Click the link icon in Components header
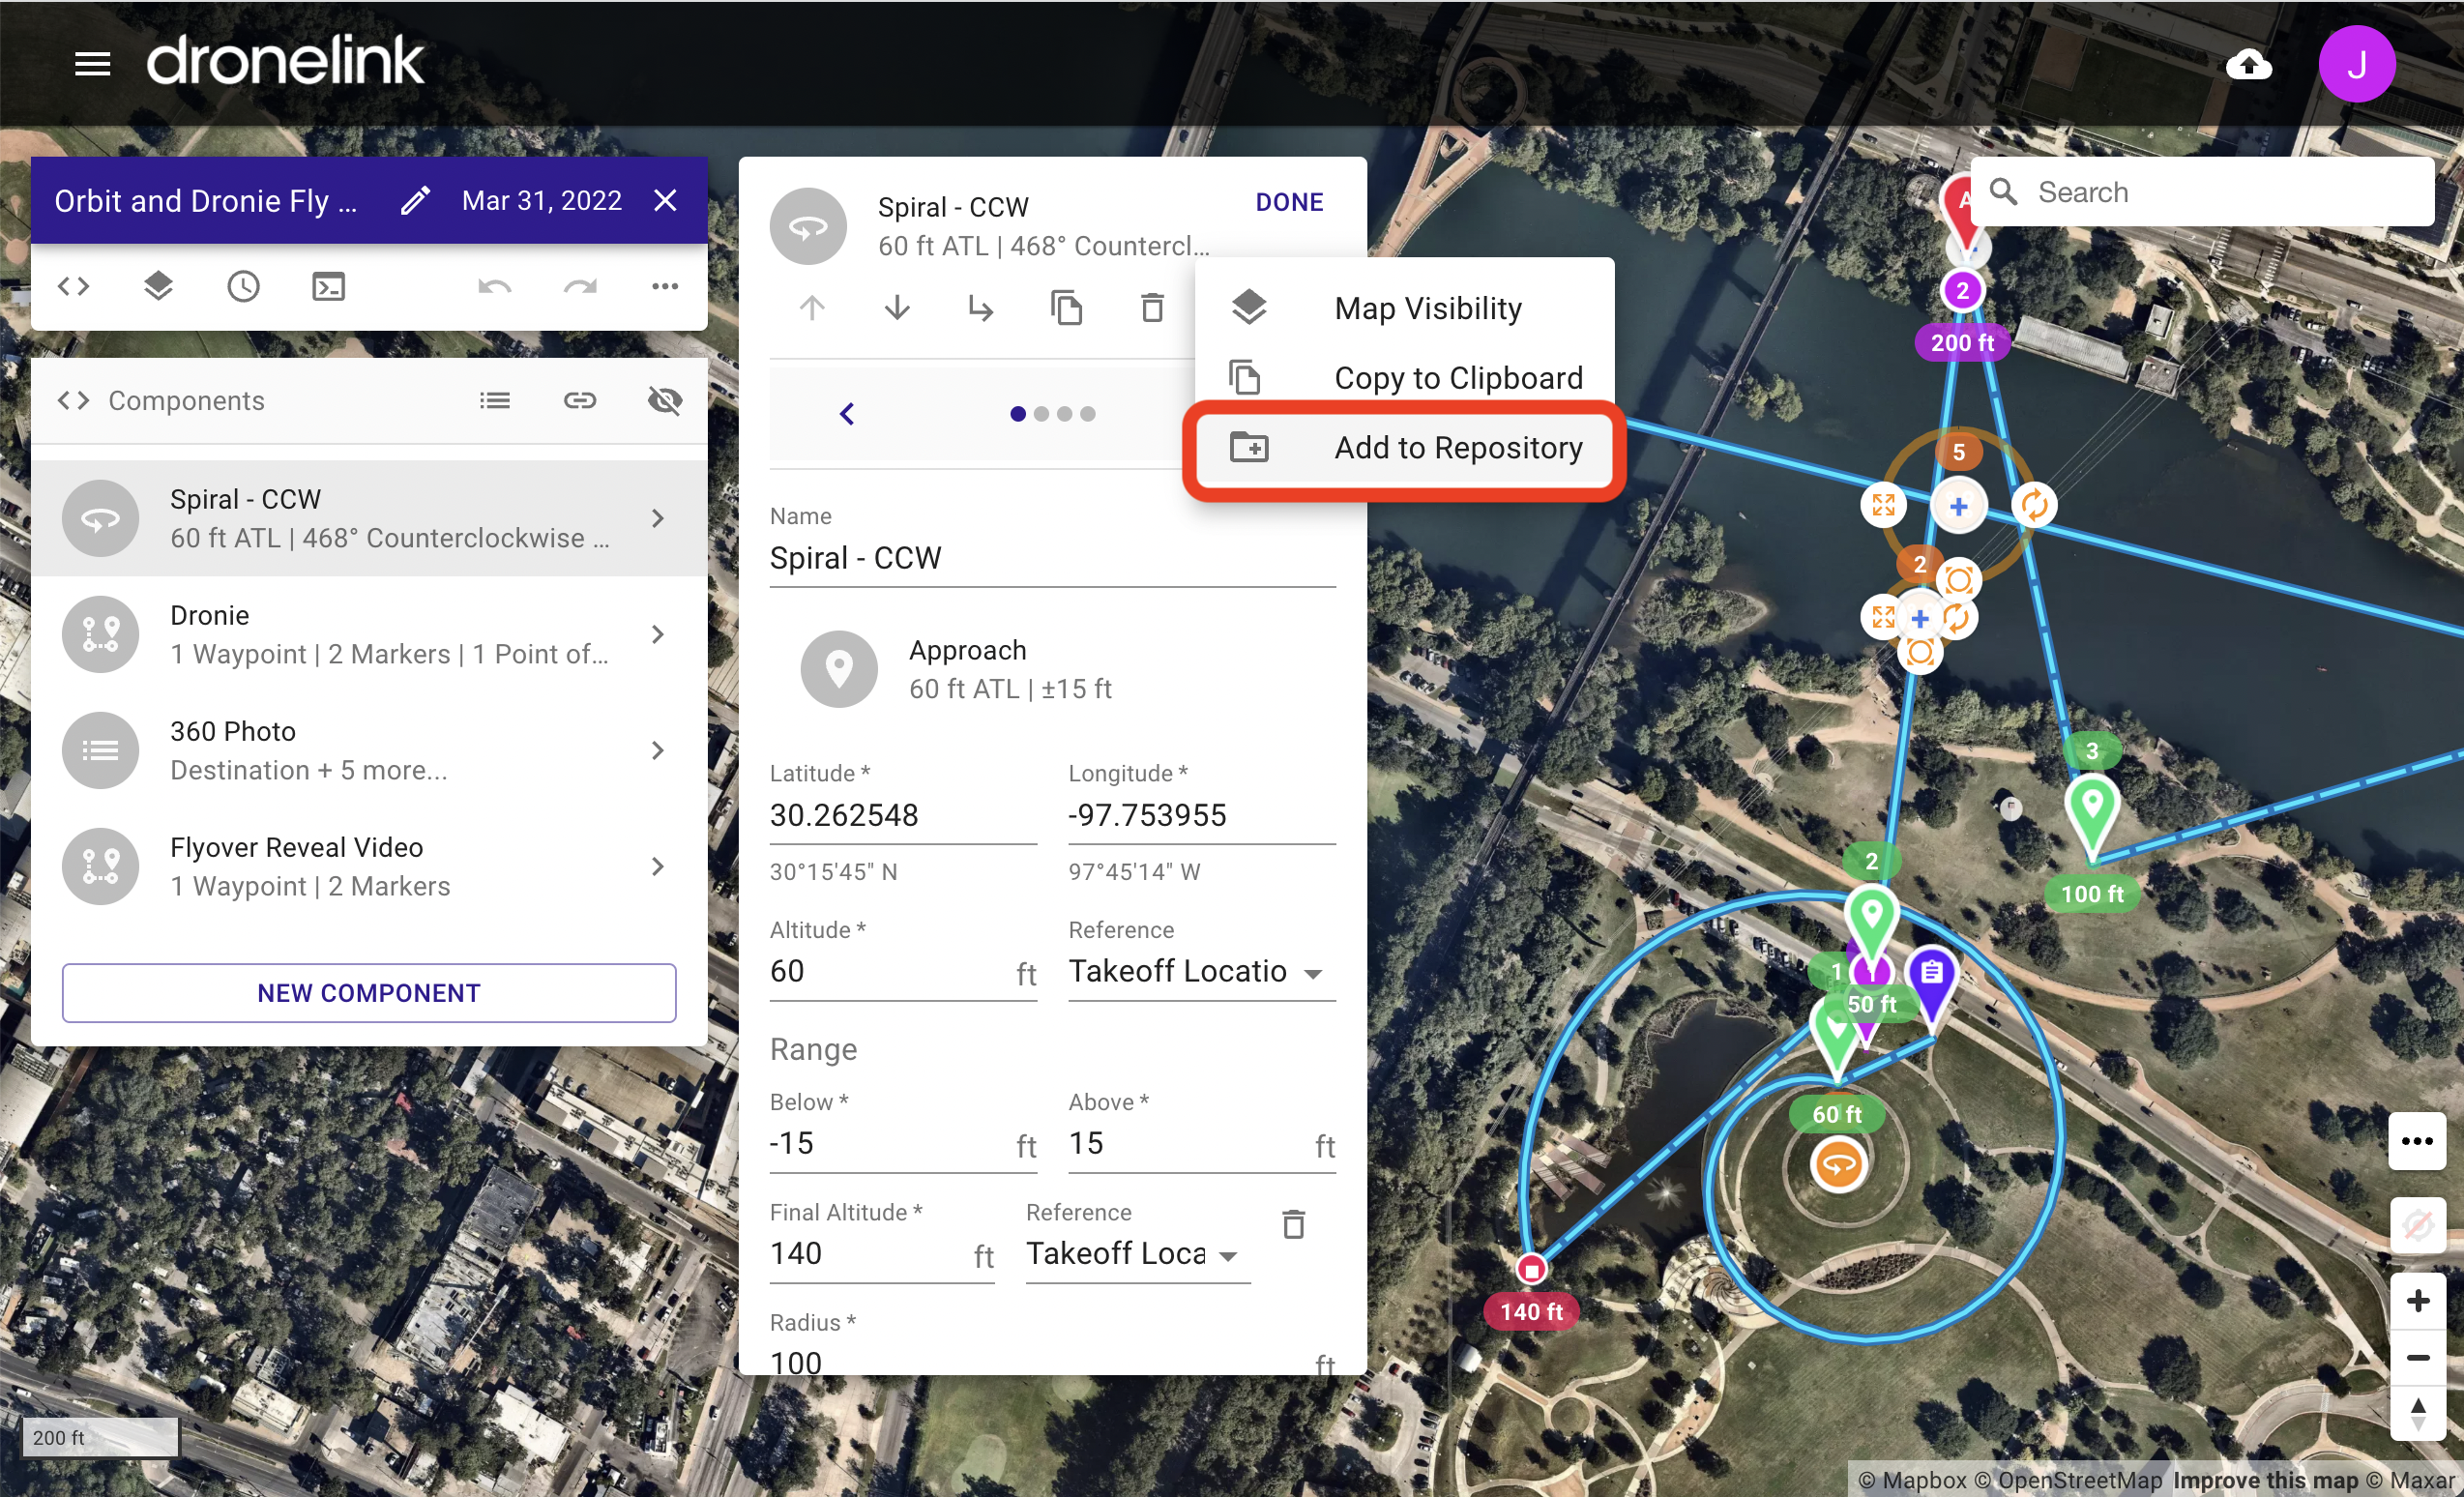The height and width of the screenshot is (1497, 2464). (x=580, y=401)
